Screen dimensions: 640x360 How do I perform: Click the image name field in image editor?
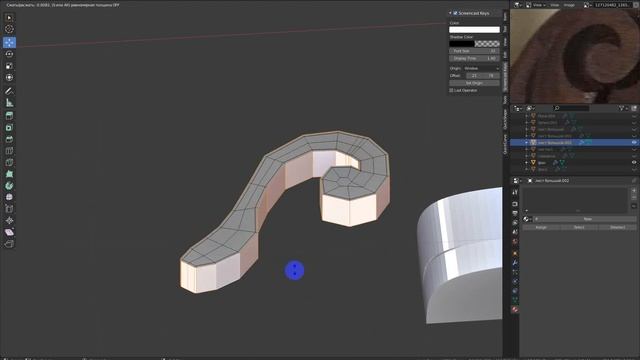pos(613,5)
